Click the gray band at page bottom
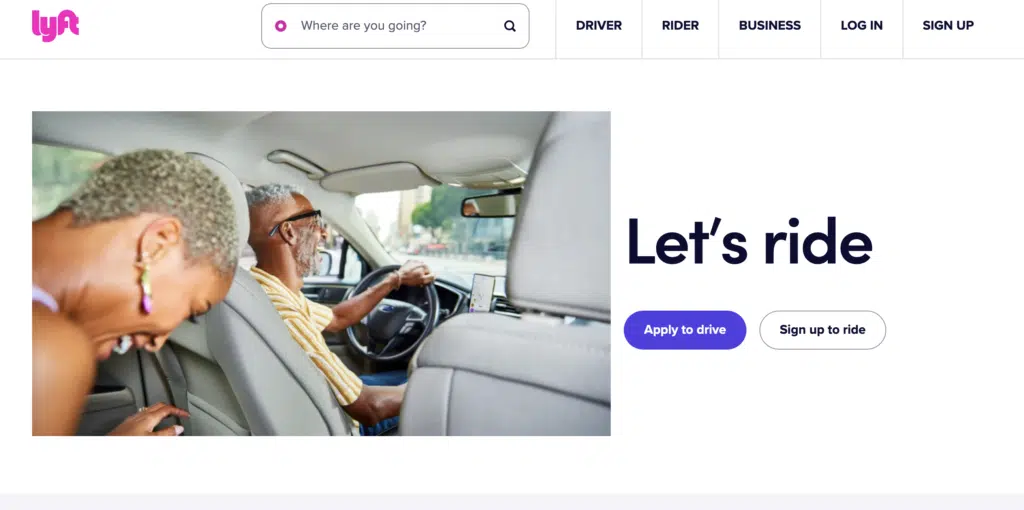The width and height of the screenshot is (1024, 510). click(x=512, y=502)
